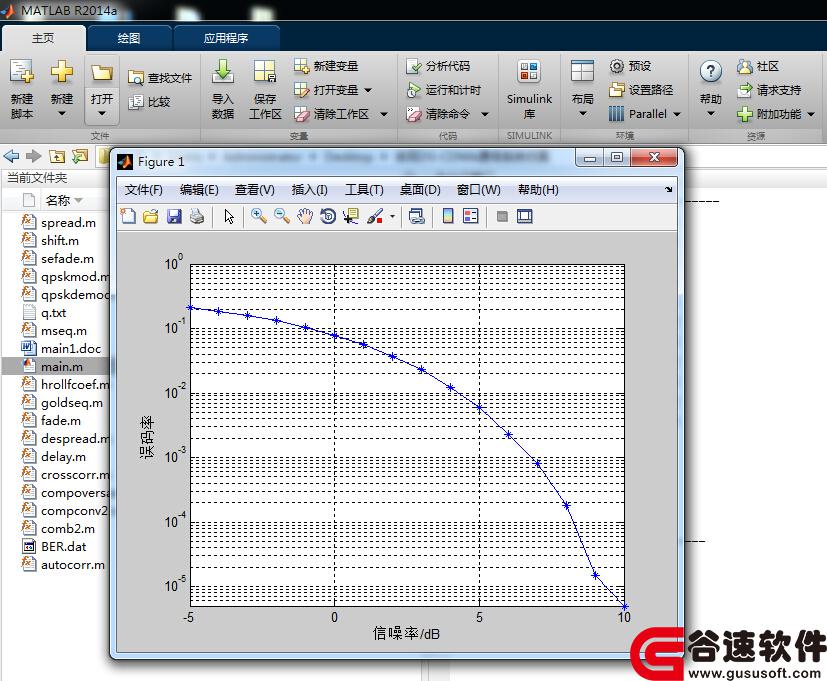Open the Edit menu 编辑(E) in Figure 1

click(199, 190)
